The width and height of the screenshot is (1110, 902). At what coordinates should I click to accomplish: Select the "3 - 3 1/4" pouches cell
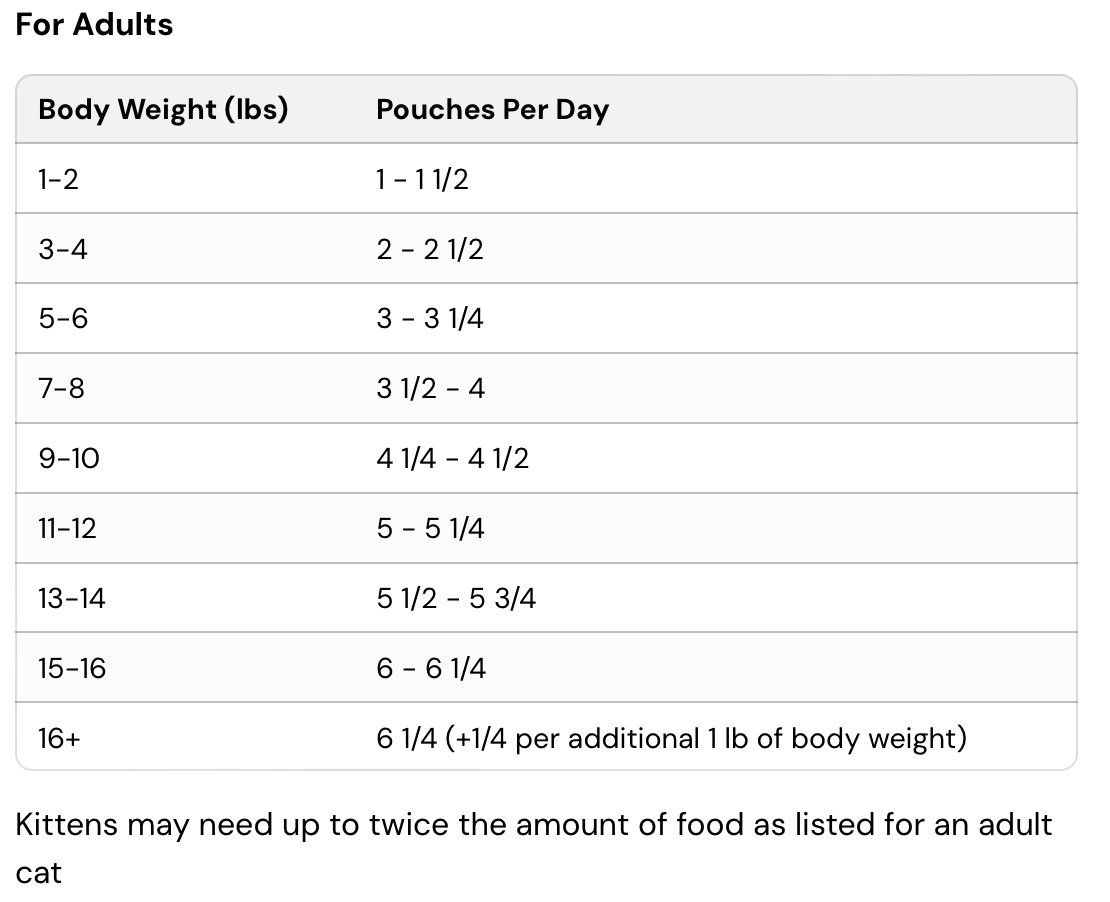(x=430, y=319)
